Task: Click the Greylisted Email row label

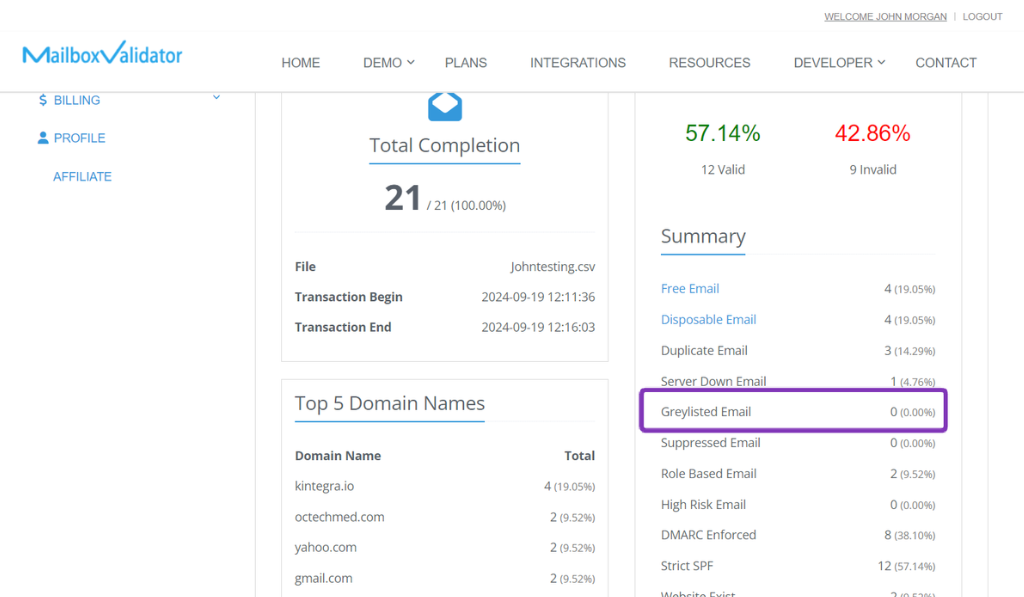Action: (705, 411)
